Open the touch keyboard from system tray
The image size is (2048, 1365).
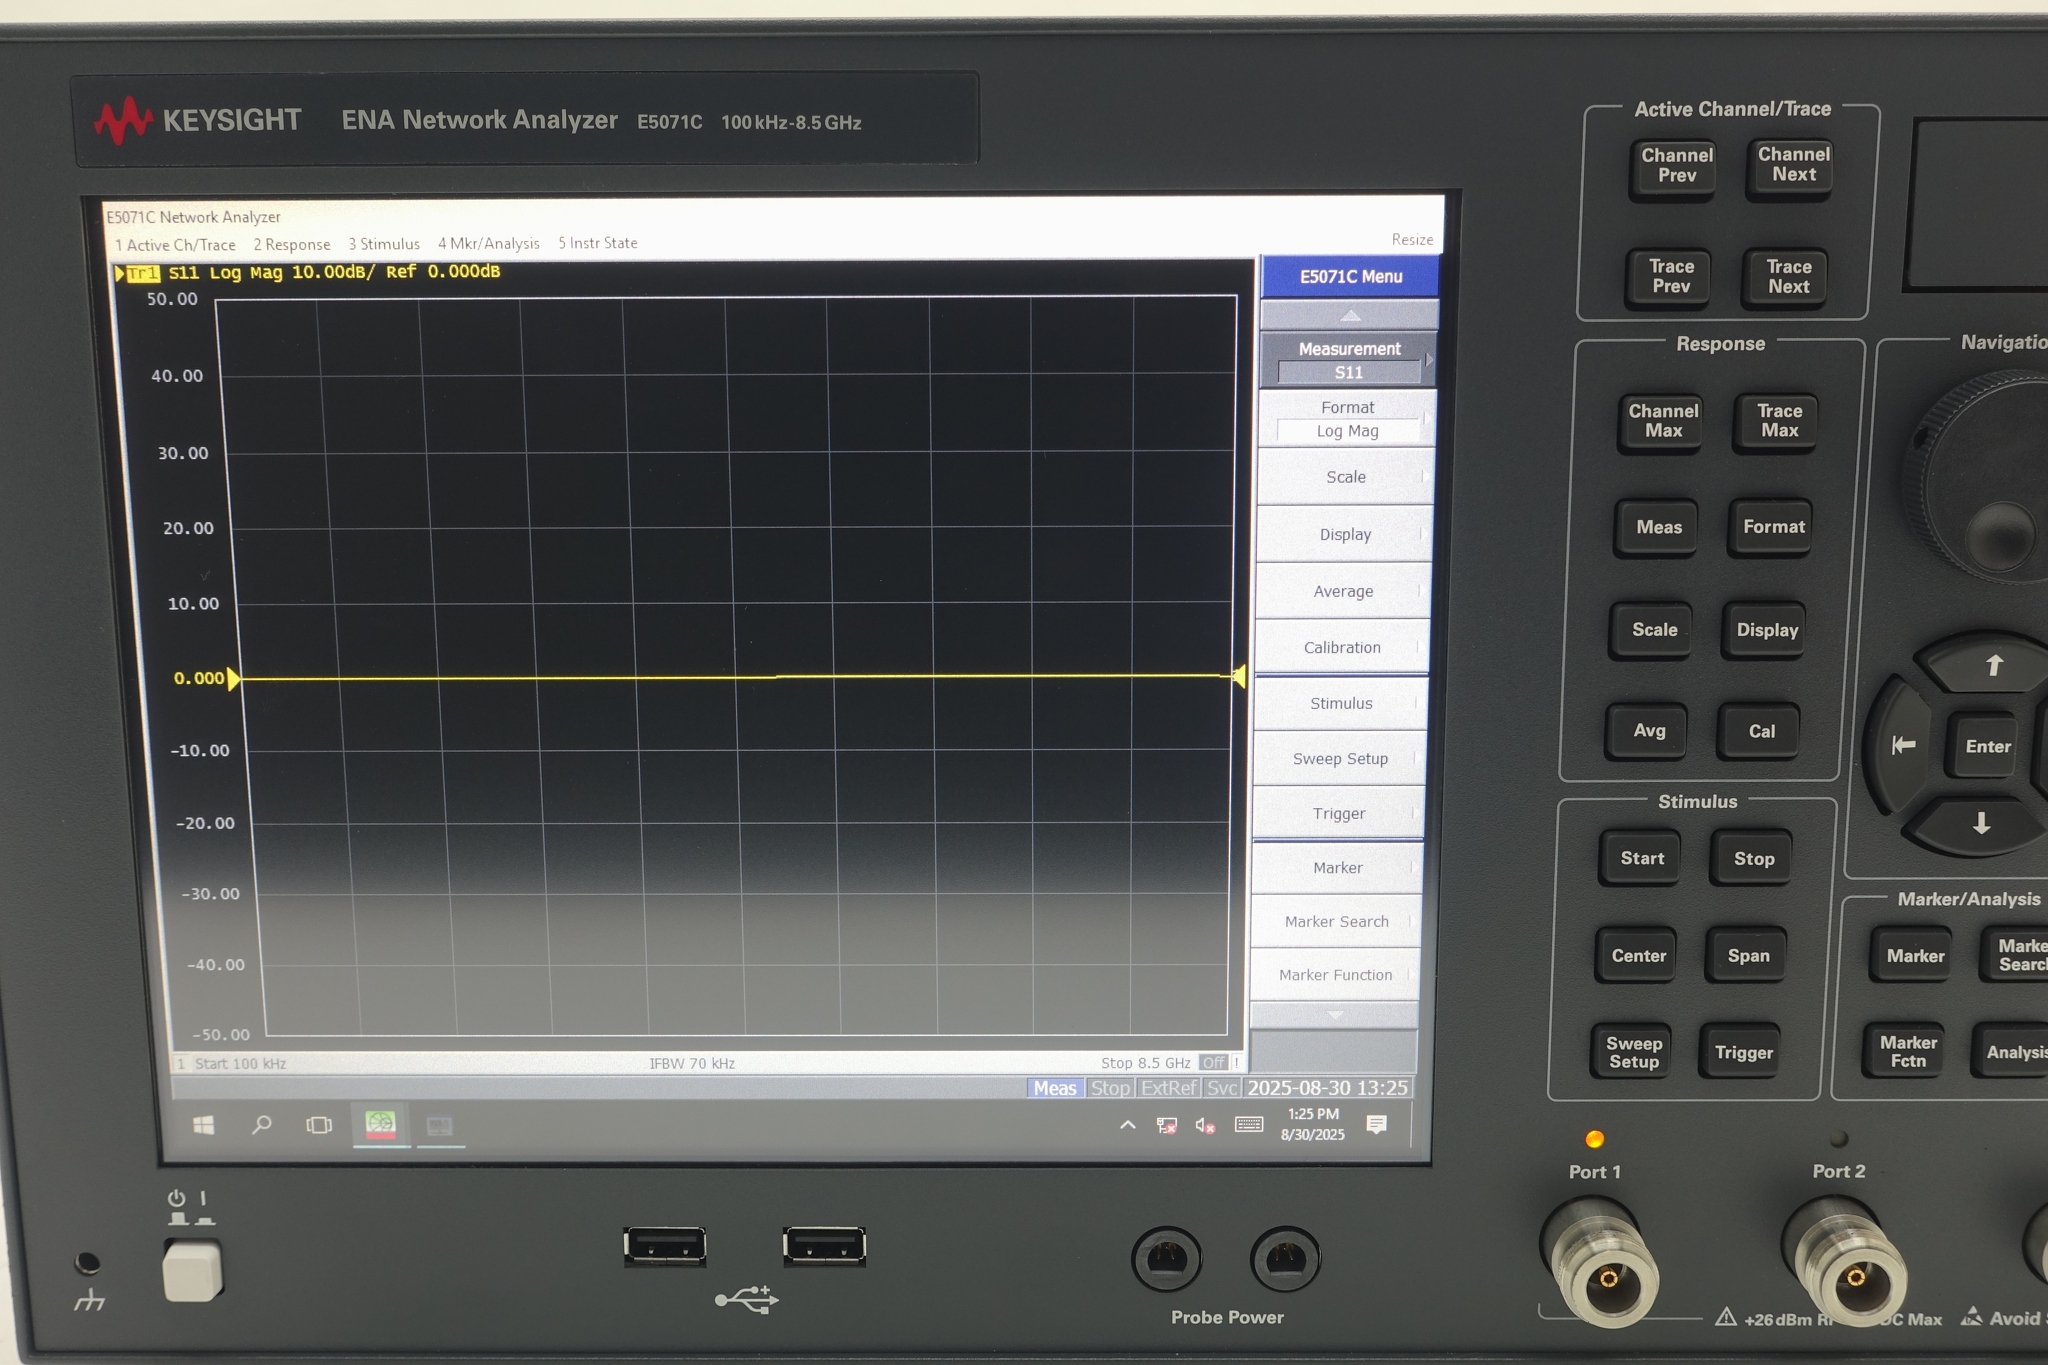1247,1124
